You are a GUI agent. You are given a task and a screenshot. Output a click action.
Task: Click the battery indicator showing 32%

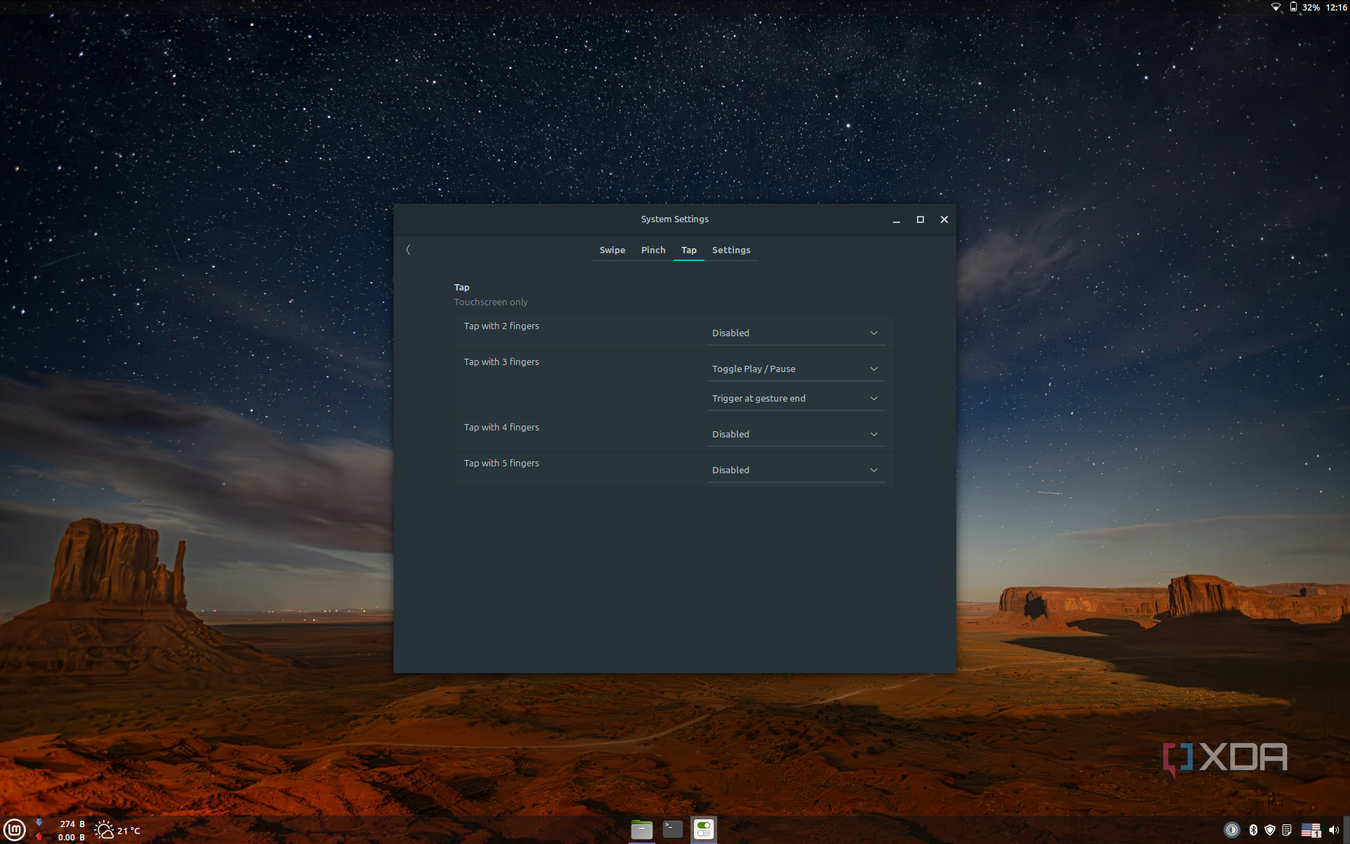(1305, 7)
